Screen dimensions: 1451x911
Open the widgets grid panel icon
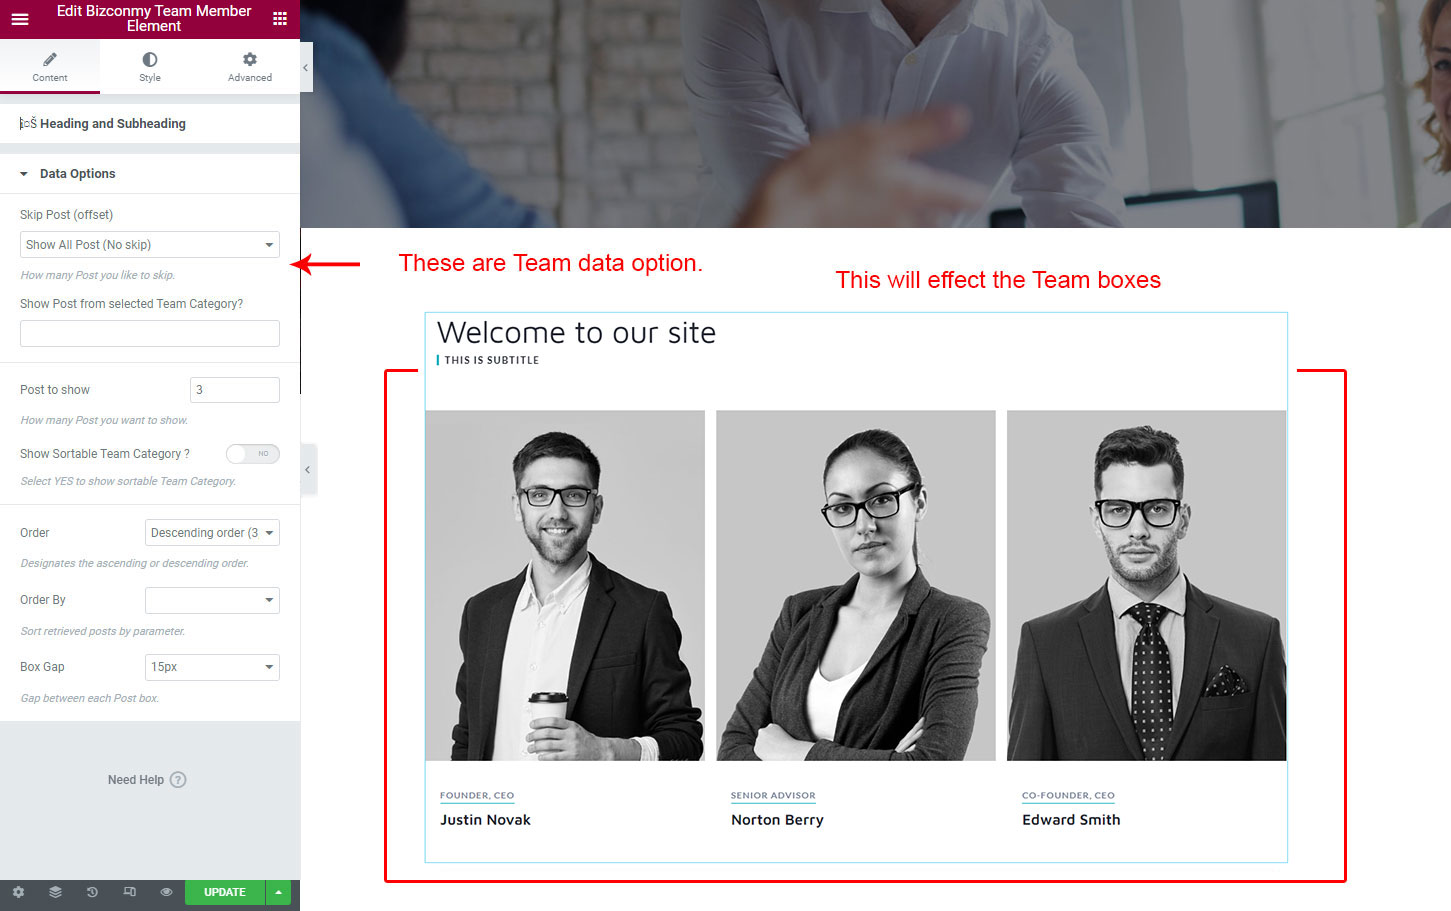280,18
